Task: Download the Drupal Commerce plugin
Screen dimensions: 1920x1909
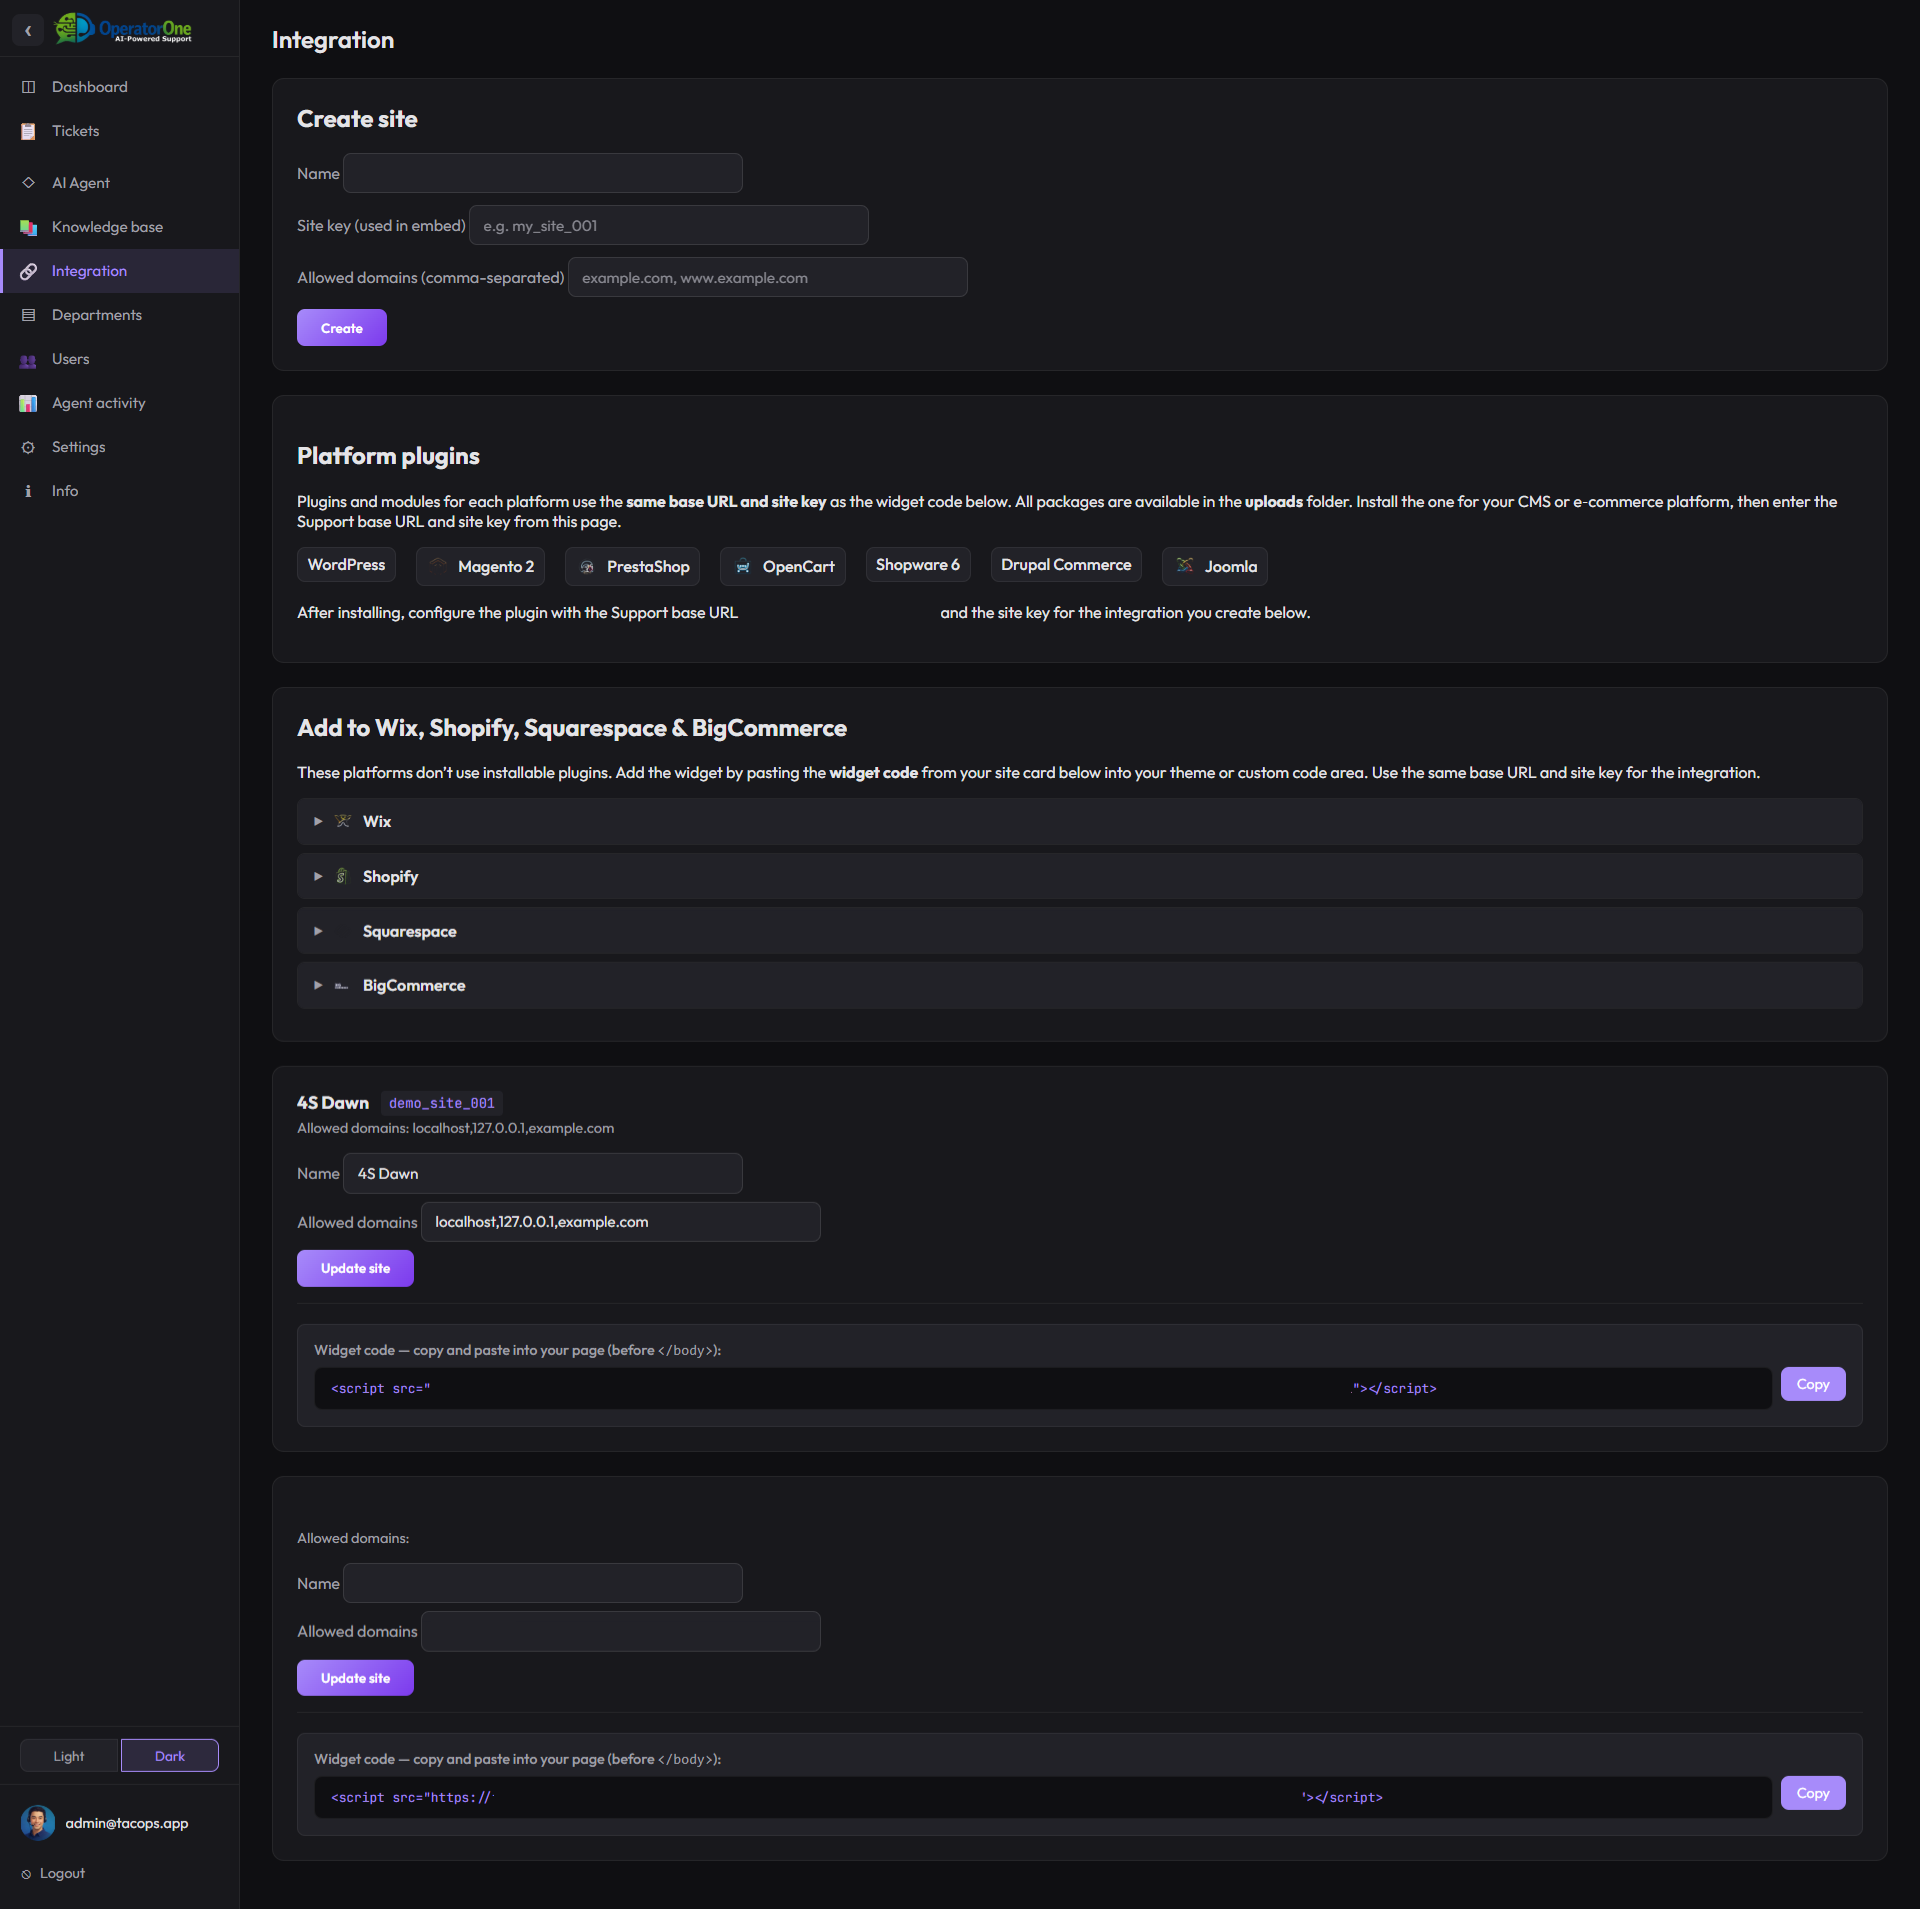Action: [x=1066, y=565]
